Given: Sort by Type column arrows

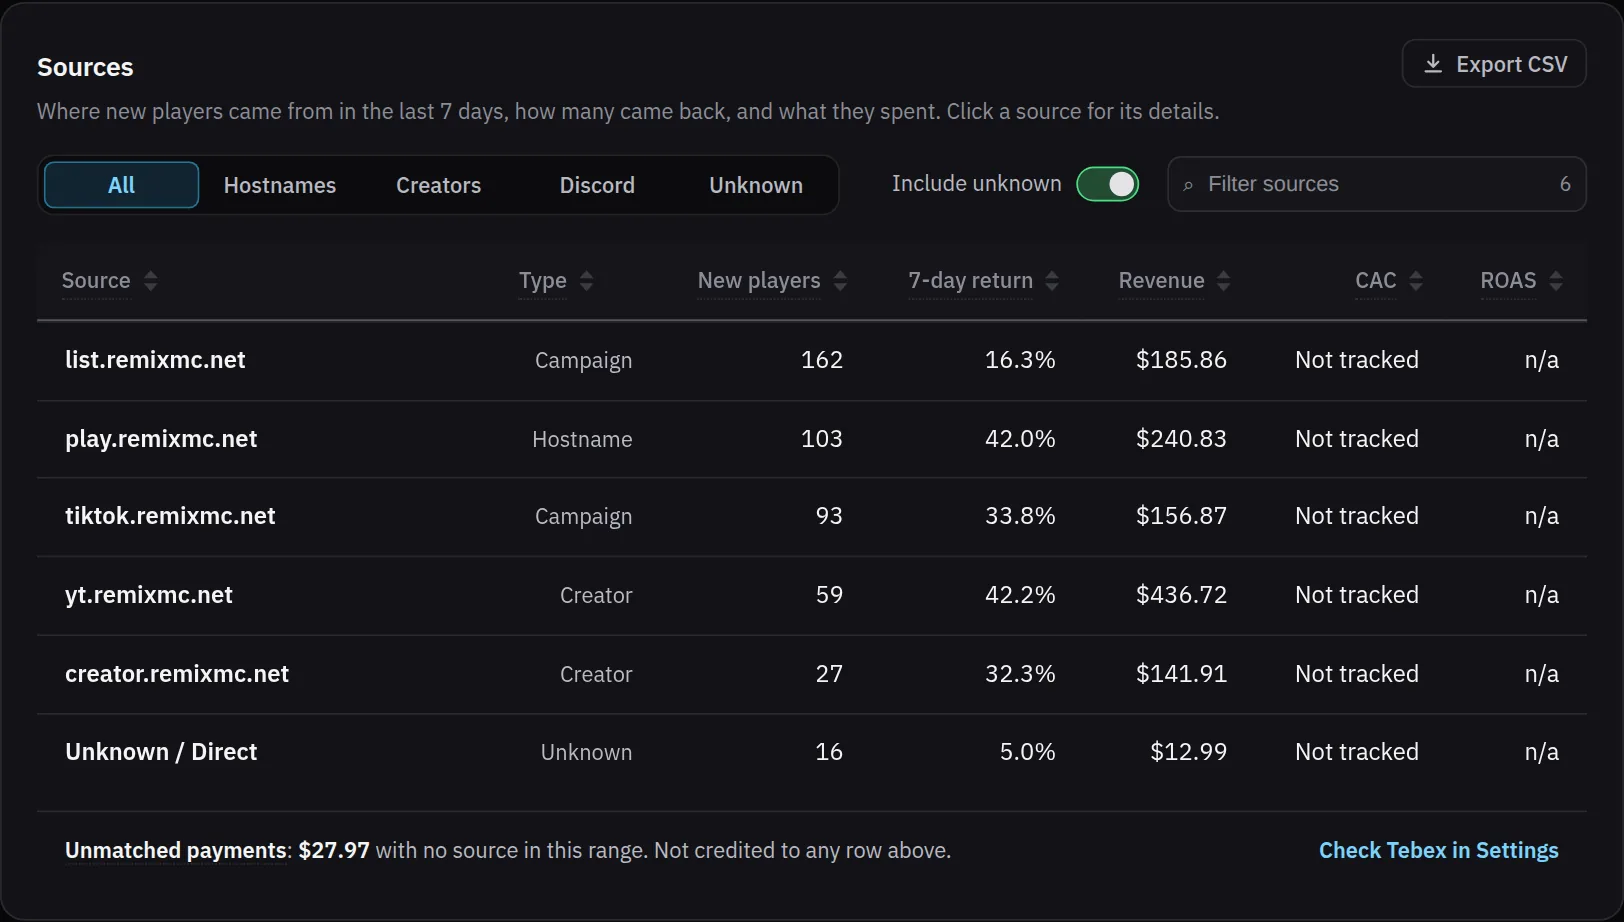Looking at the screenshot, I should pyautogui.click(x=587, y=281).
